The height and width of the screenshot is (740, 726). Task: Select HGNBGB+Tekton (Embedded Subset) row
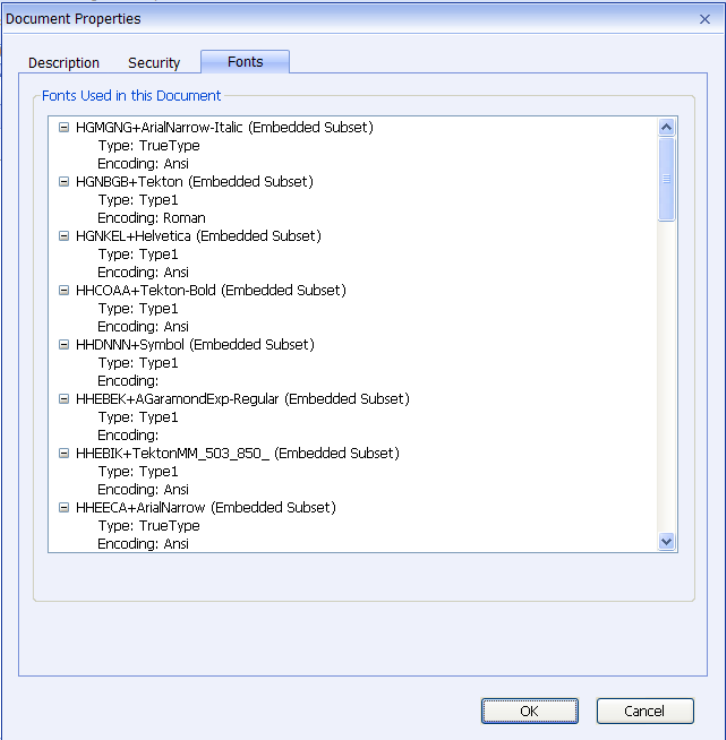tap(194, 182)
